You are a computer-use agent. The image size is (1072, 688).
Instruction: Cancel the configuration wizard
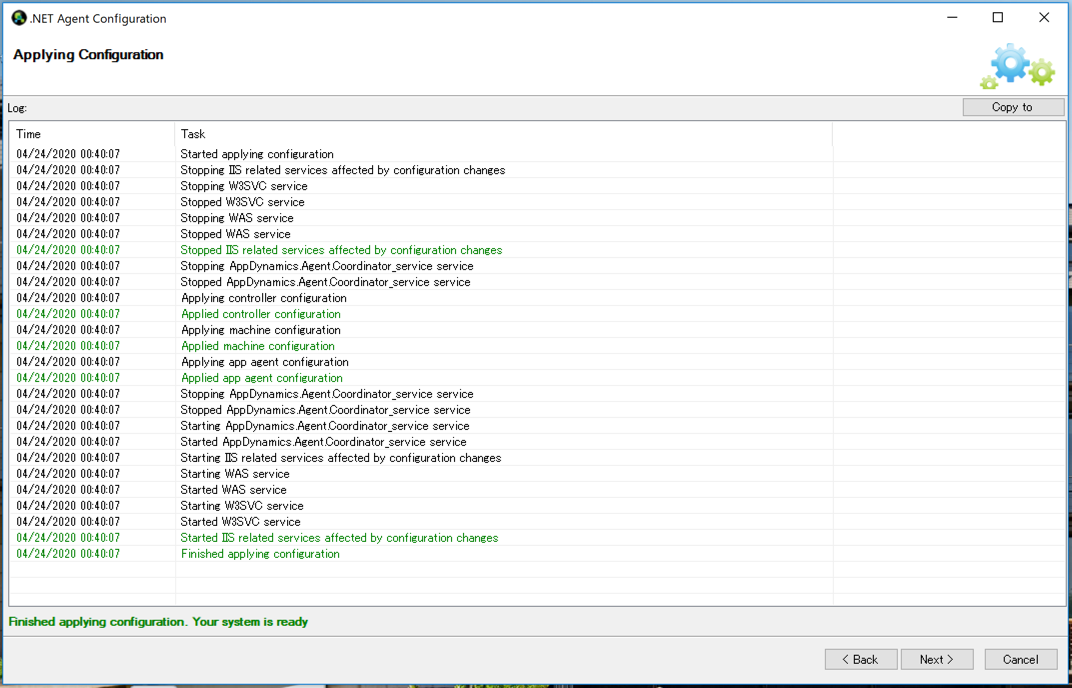pyautogui.click(x=1020, y=659)
